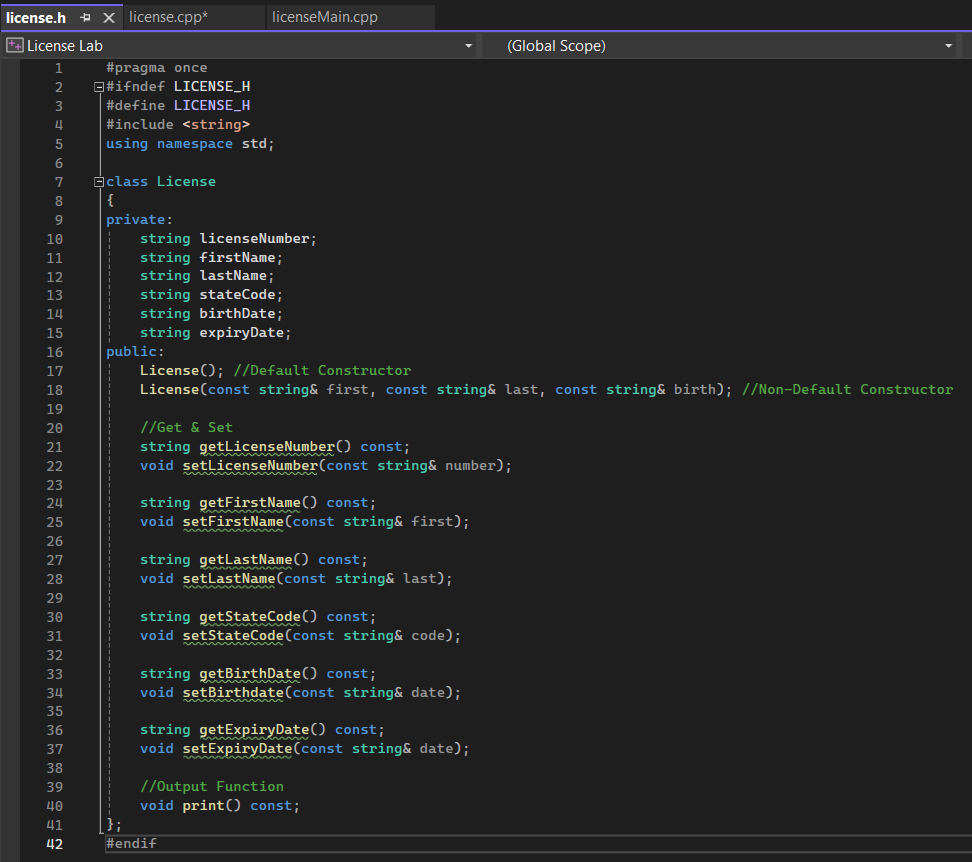Click the License Lab project icon
Viewport: 972px width, 862px height.
pyautogui.click(x=14, y=46)
